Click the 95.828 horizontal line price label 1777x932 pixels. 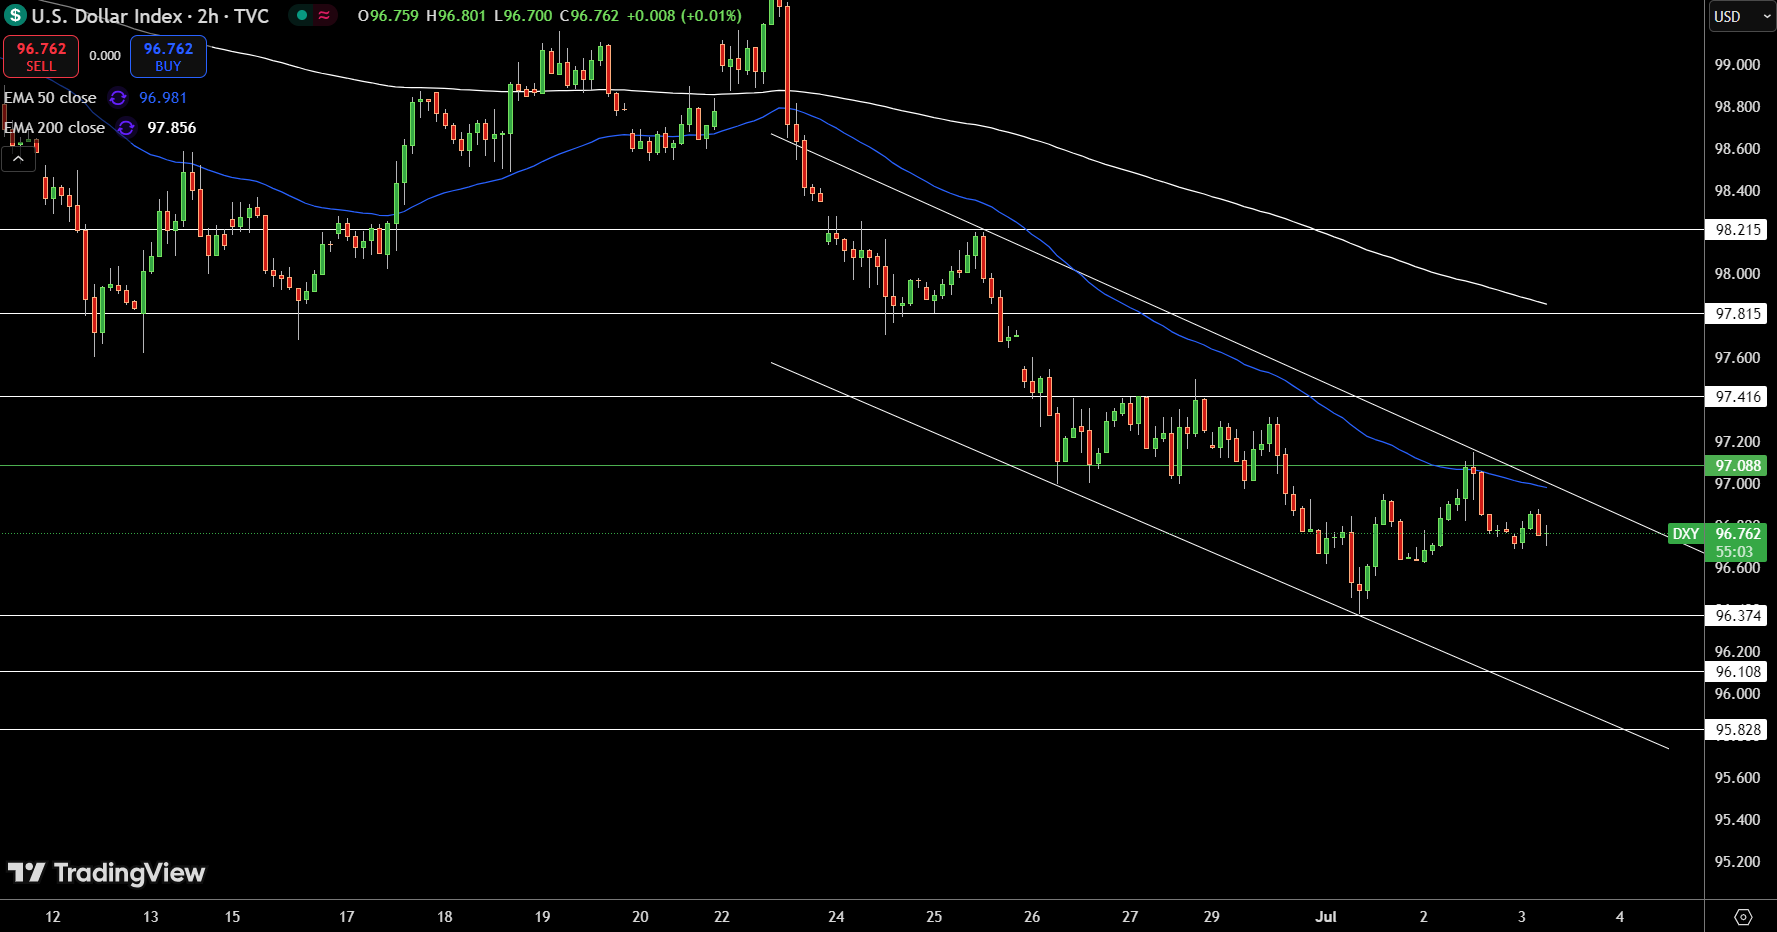click(1738, 730)
